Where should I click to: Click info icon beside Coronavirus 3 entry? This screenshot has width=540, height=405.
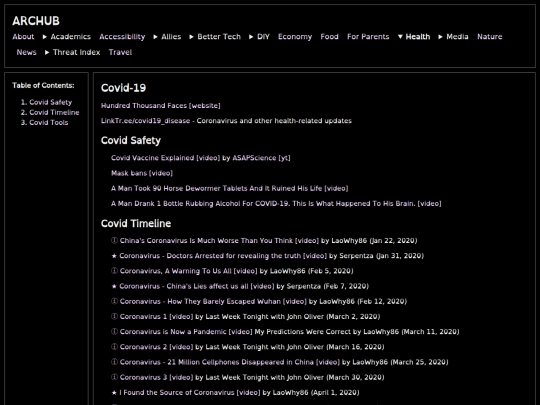[x=114, y=377]
